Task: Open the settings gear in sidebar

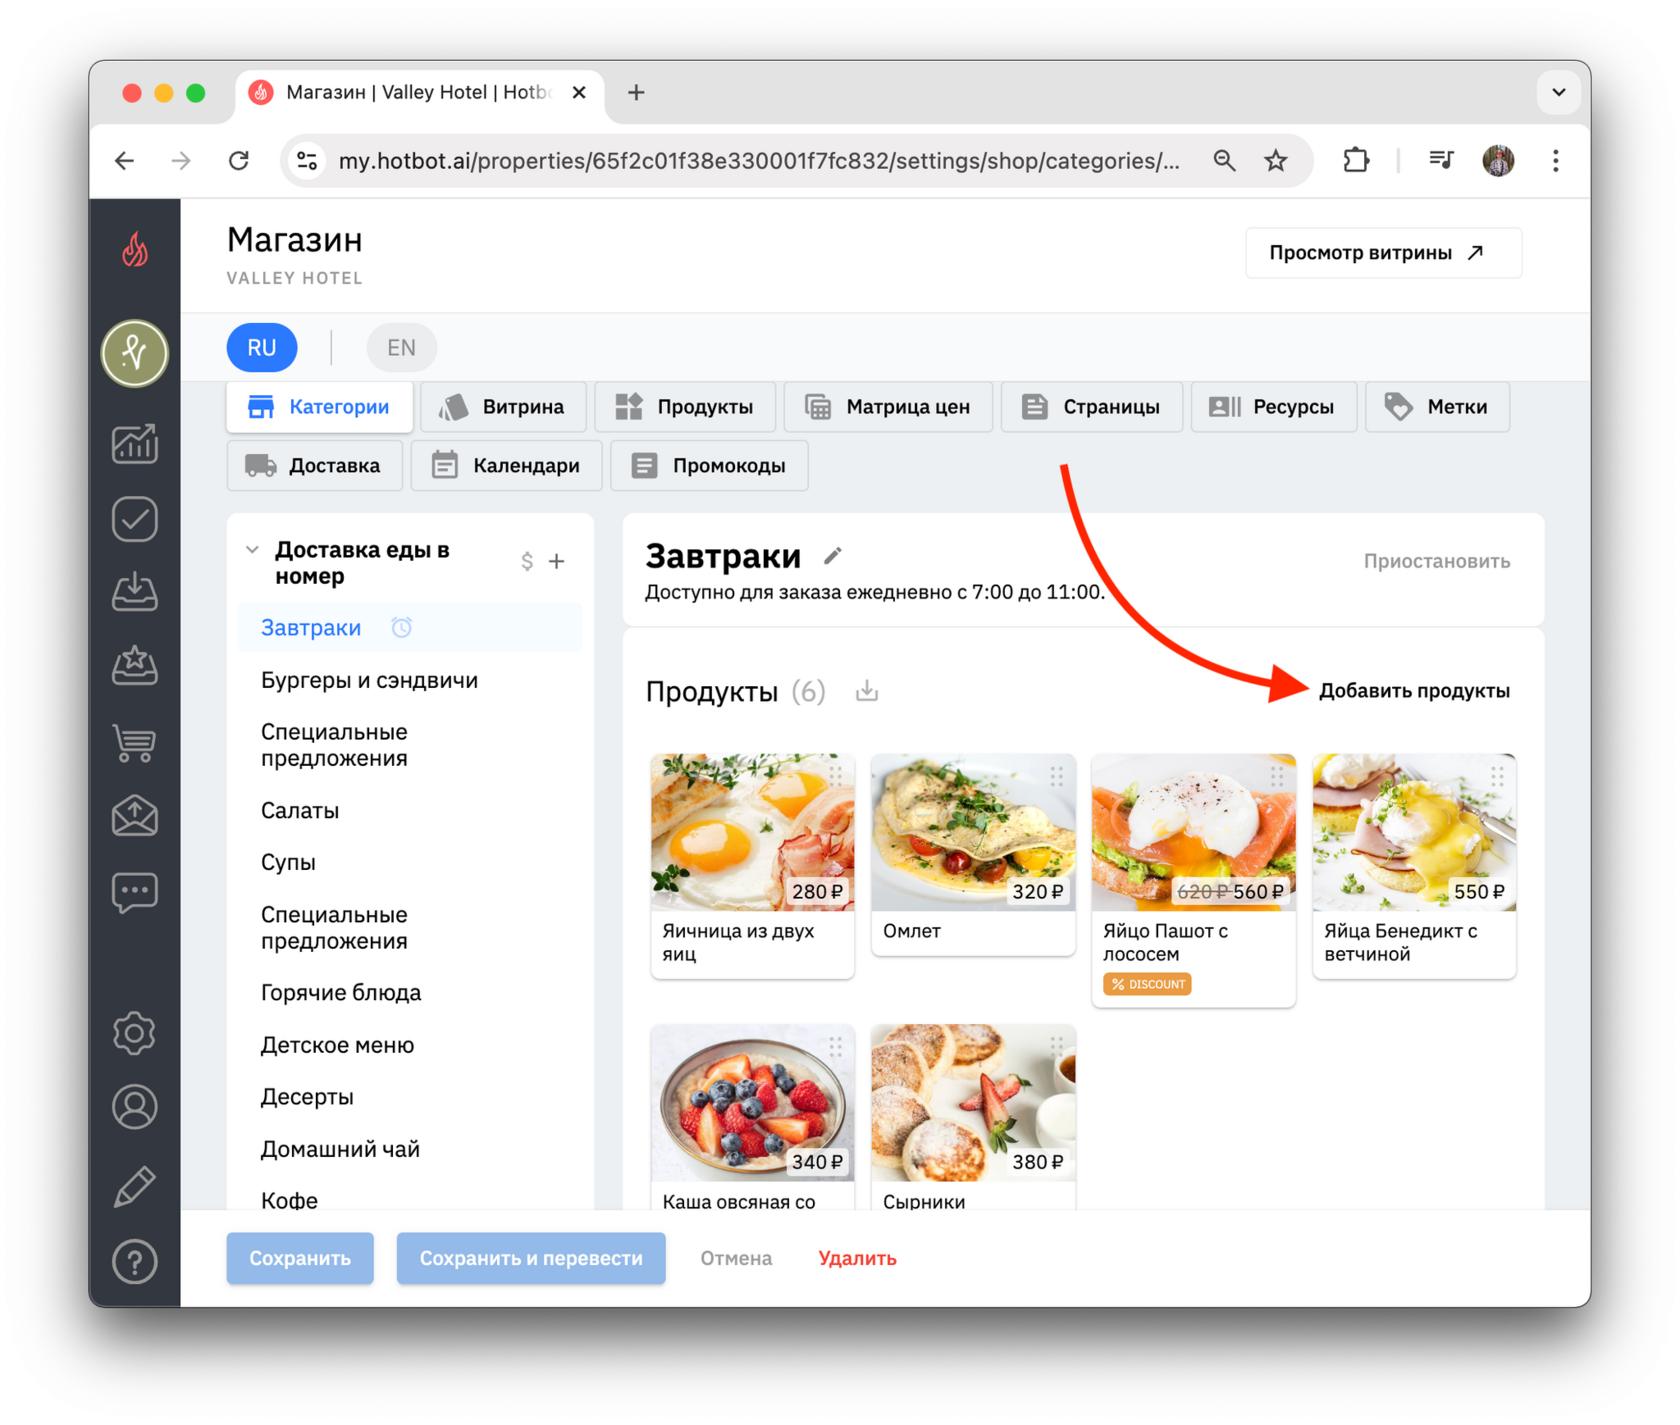Action: pyautogui.click(x=135, y=1032)
